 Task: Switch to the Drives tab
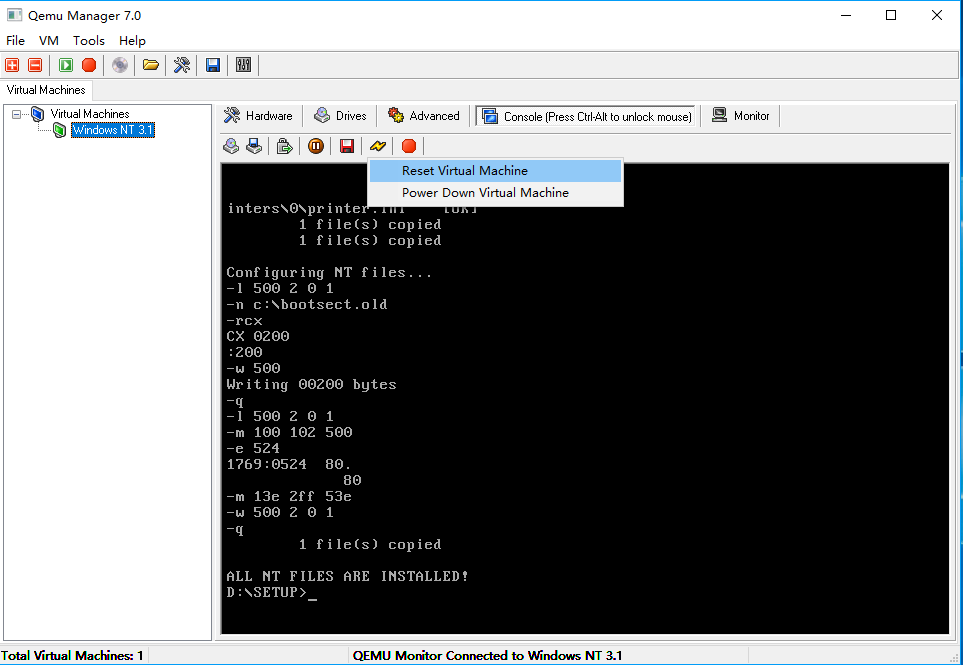coord(340,115)
